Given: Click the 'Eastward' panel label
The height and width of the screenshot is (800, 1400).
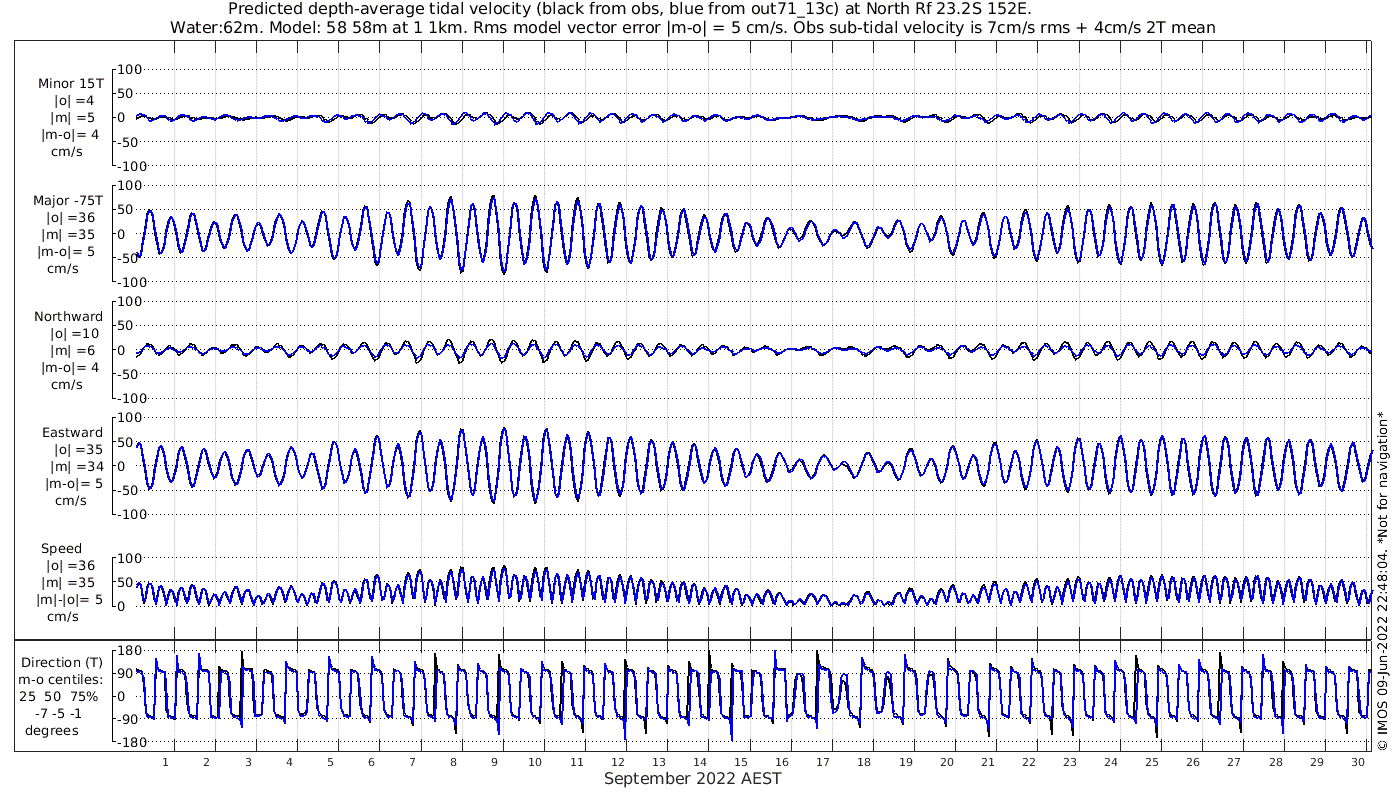Looking at the screenshot, I should pyautogui.click(x=72, y=433).
